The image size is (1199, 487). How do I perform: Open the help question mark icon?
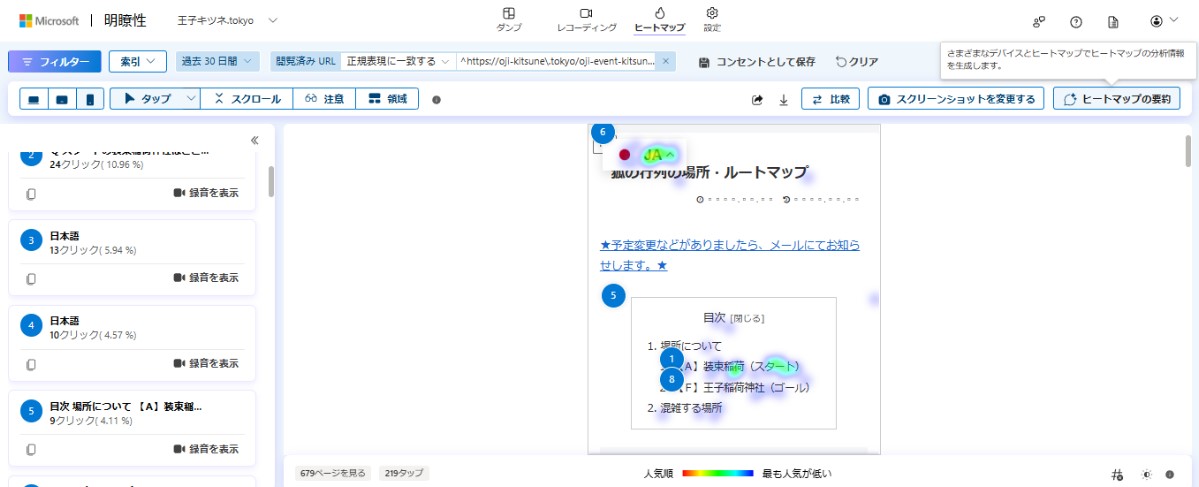pos(1076,21)
